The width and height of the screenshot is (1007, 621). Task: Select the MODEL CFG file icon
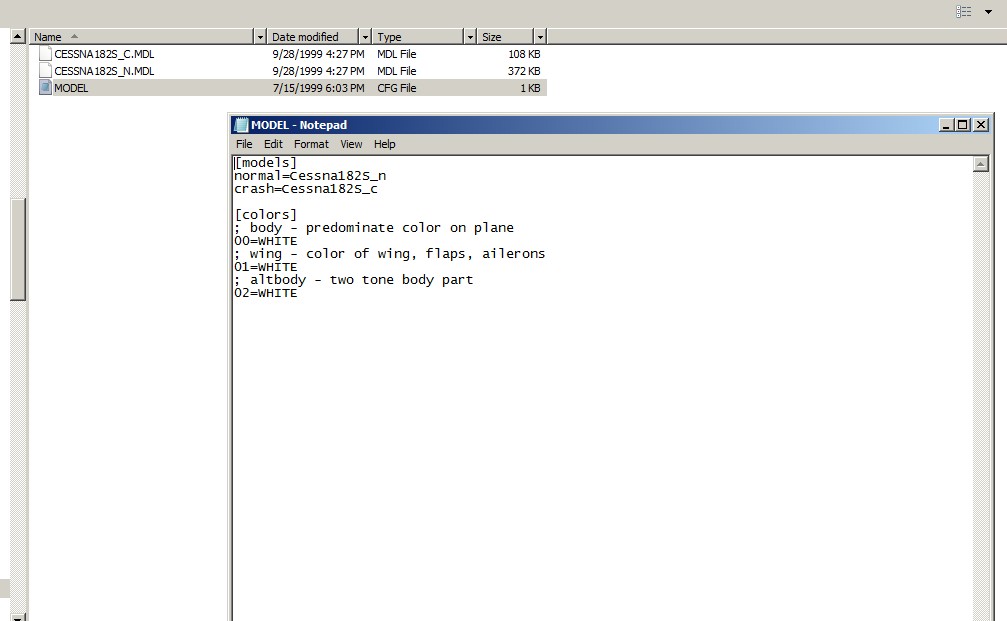(45, 88)
